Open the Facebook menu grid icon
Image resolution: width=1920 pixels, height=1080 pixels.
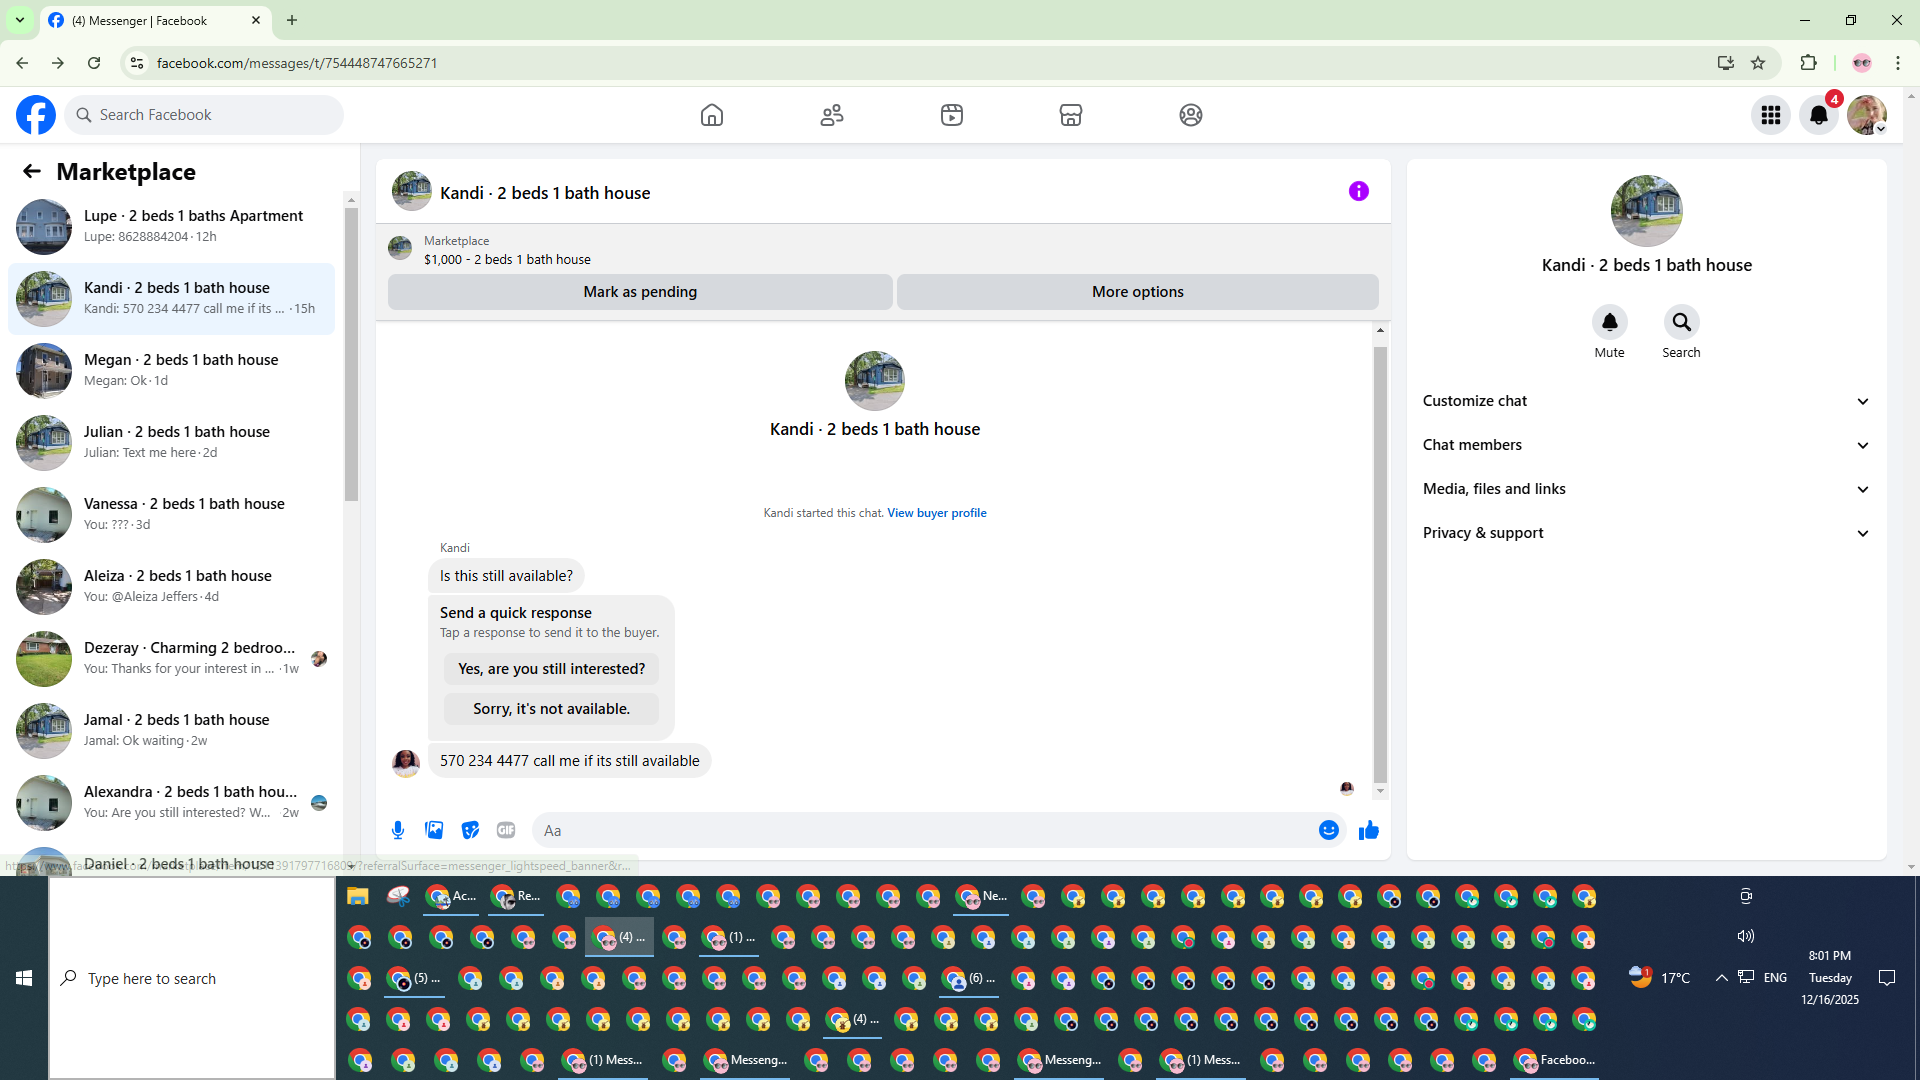coord(1771,115)
